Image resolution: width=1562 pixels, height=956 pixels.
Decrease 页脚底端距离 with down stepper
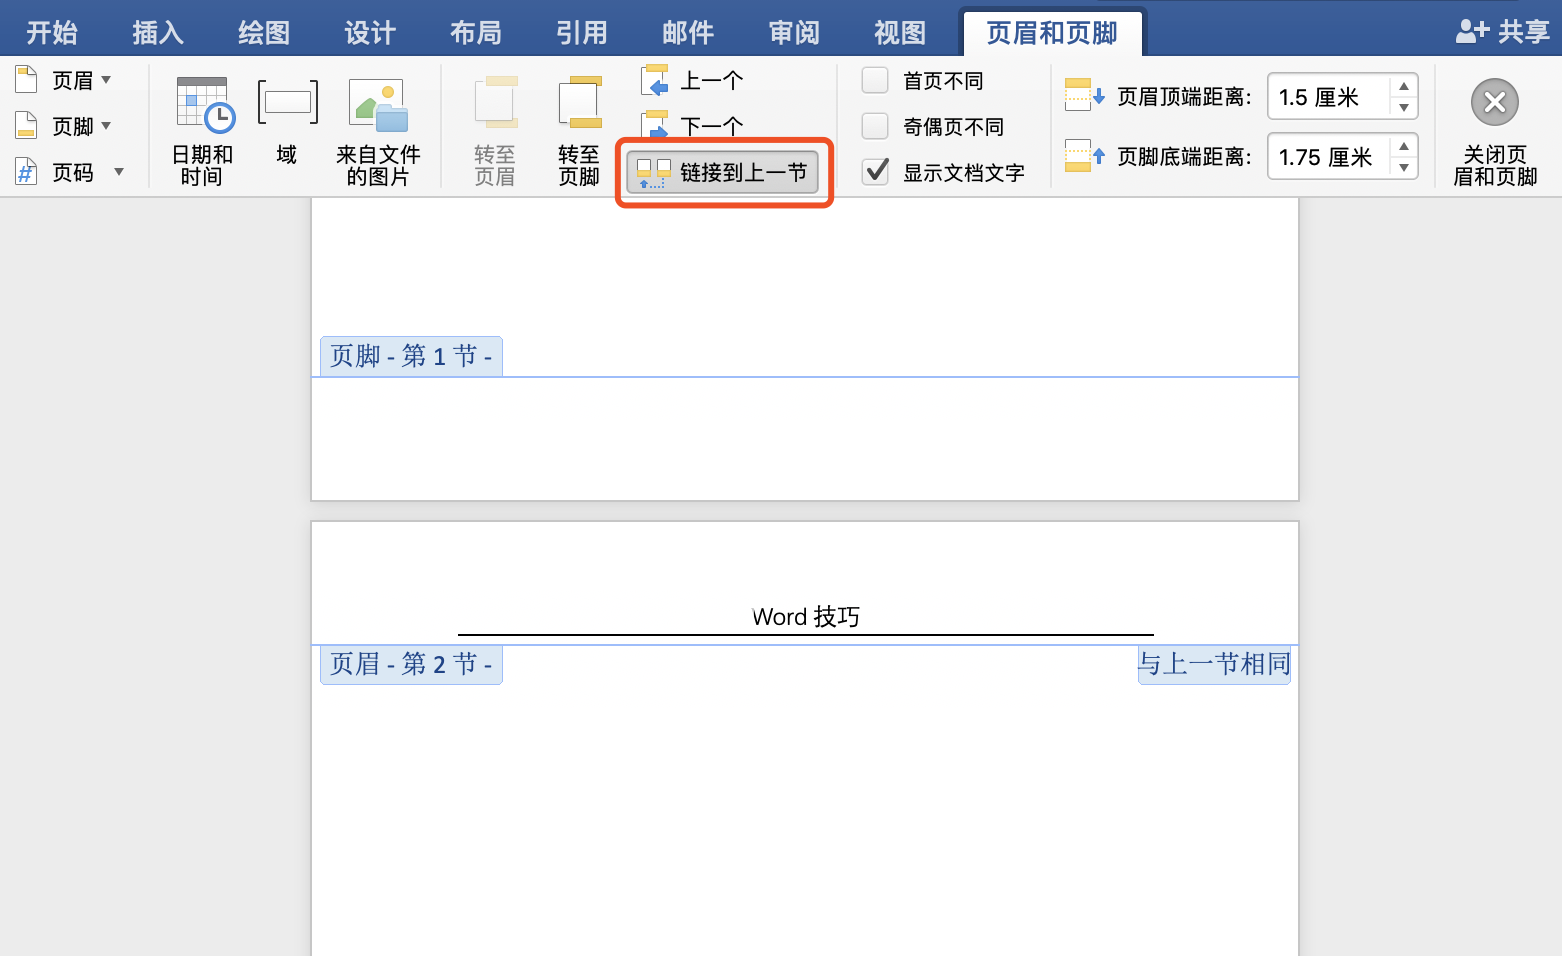coord(1404,167)
